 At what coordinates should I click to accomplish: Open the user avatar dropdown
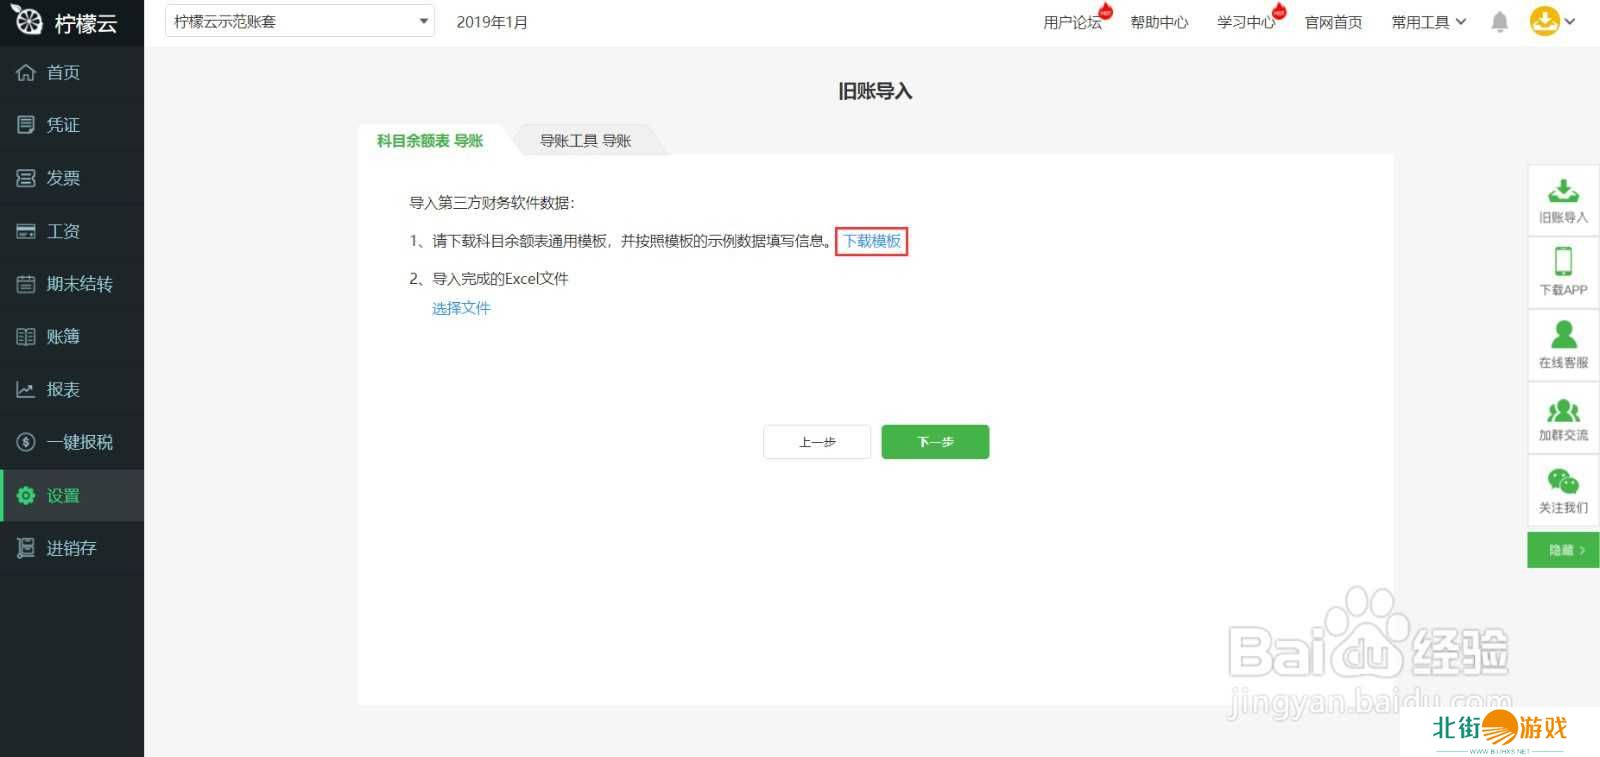(x=1552, y=21)
